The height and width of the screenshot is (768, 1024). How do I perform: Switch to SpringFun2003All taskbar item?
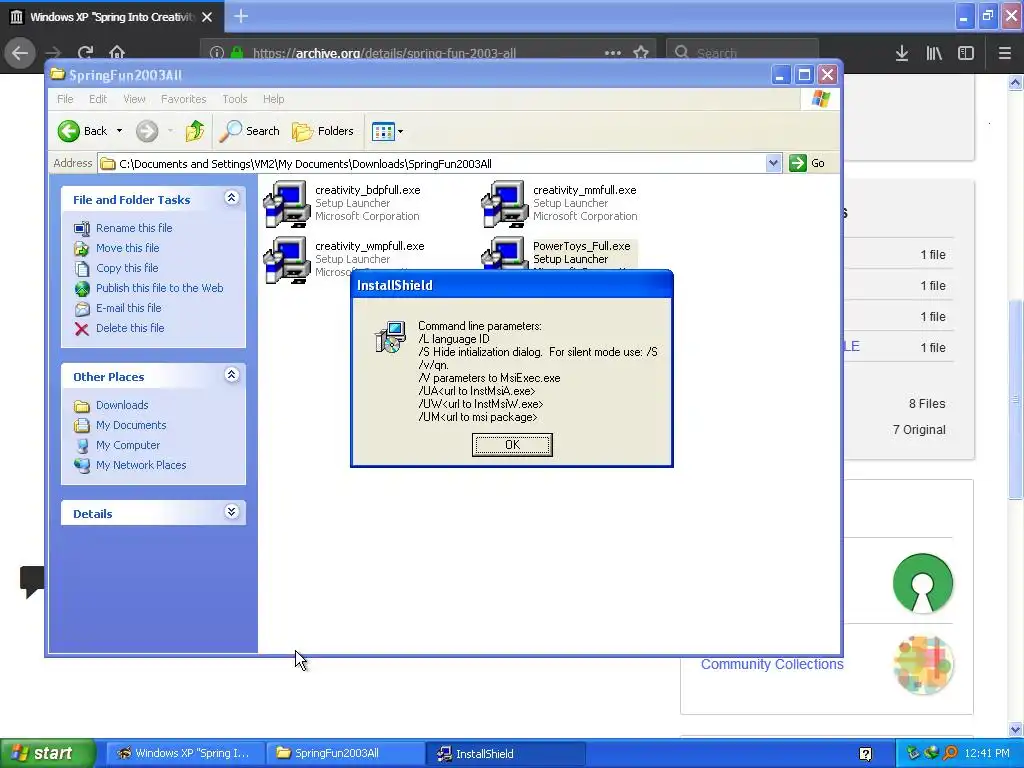click(345, 753)
